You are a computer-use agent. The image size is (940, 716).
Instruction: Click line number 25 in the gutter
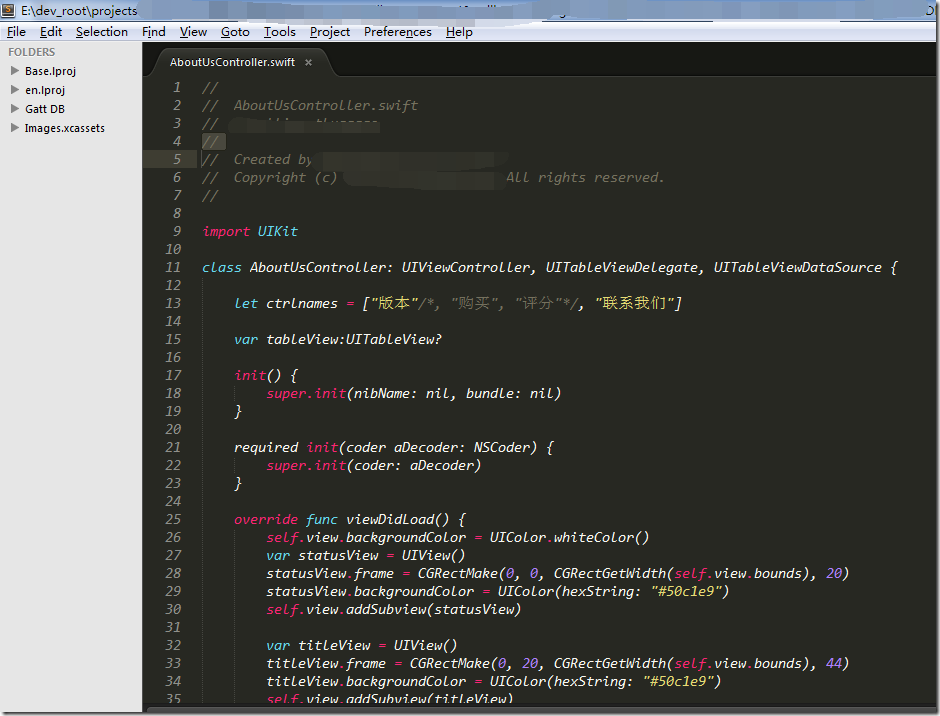point(173,519)
